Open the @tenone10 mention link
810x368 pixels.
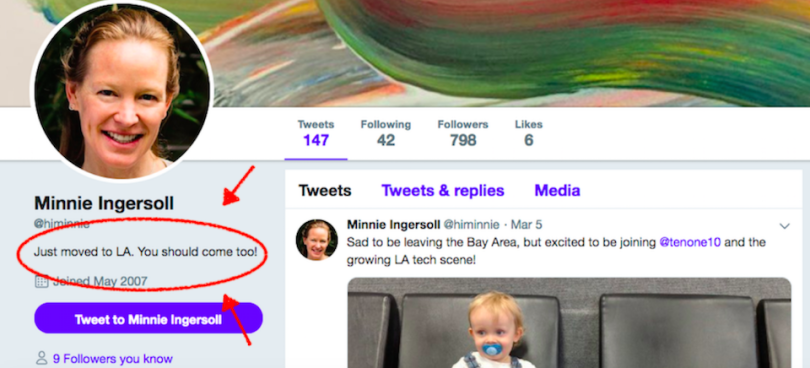689,242
